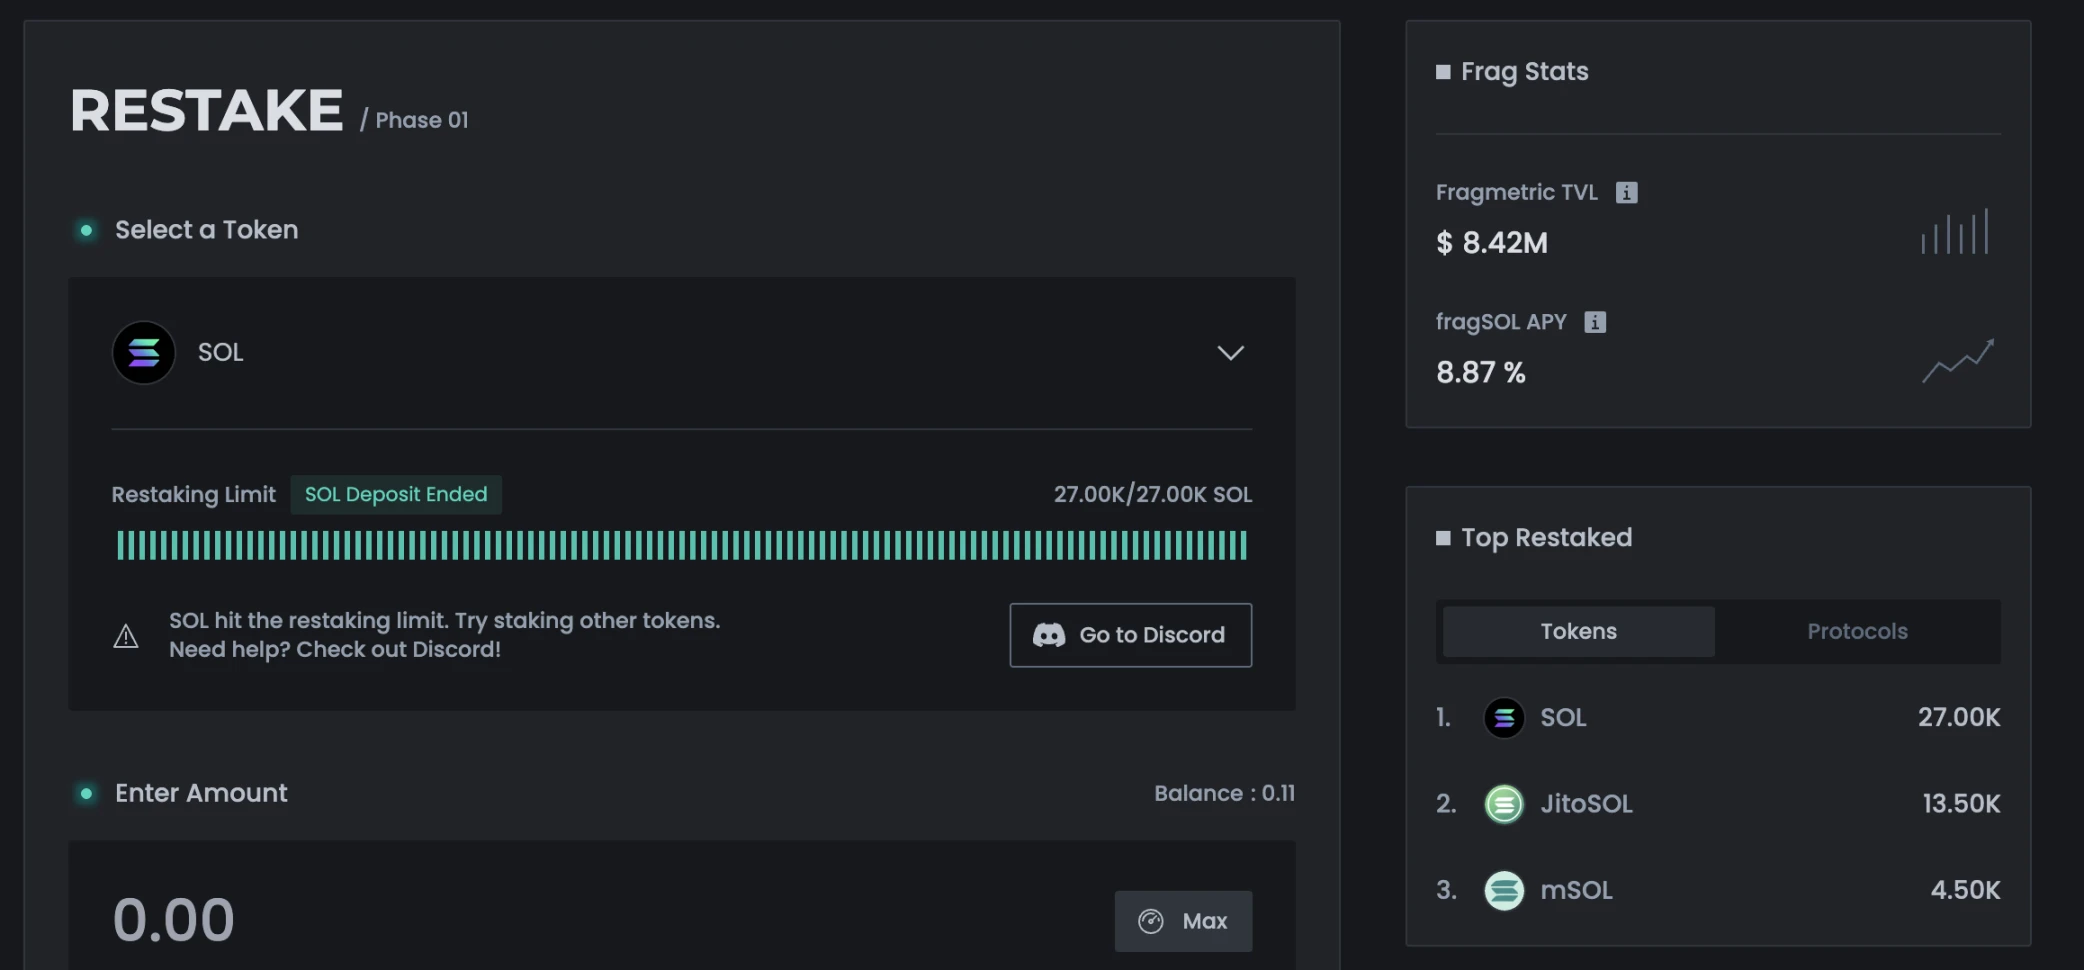The image size is (2084, 970).
Task: Open the SOL token dropdown
Action: (680, 353)
